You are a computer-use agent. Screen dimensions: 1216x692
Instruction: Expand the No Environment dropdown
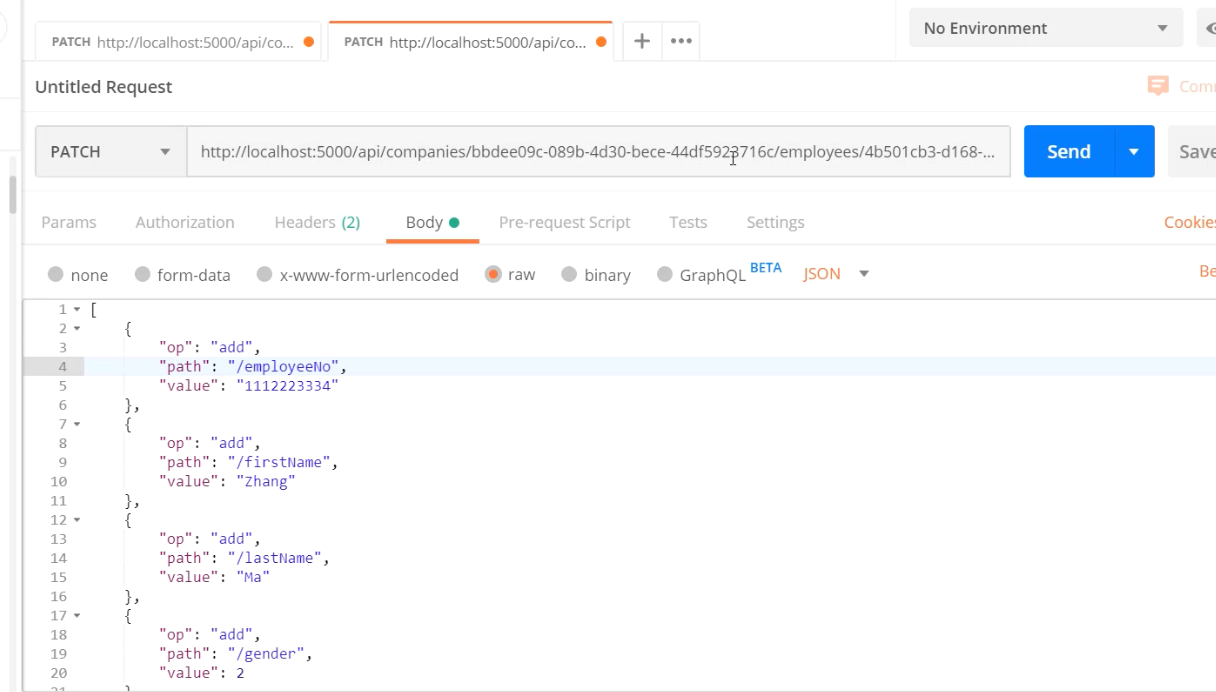click(x=1045, y=29)
